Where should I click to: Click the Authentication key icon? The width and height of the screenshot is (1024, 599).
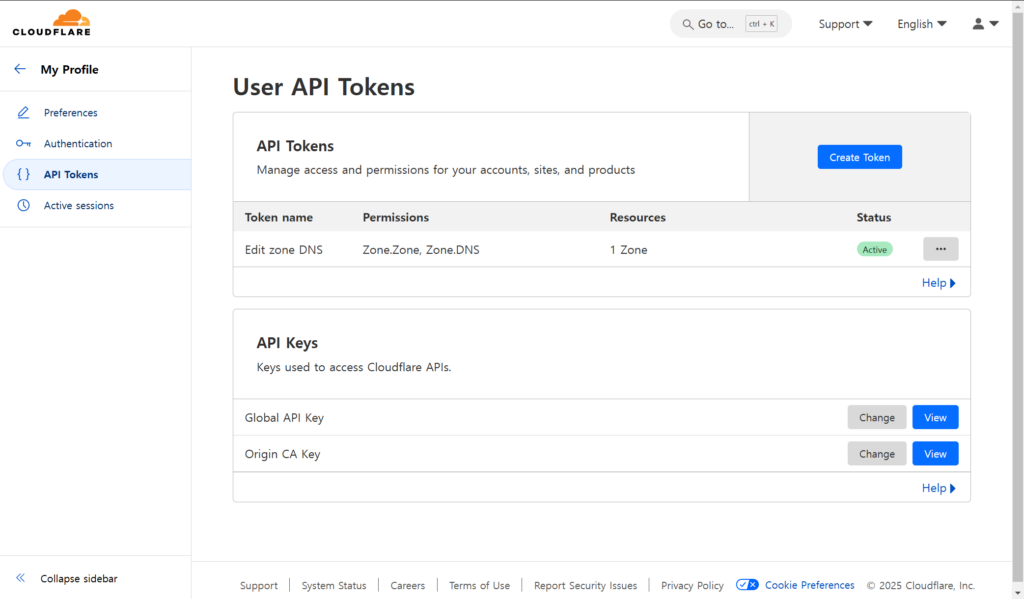24,144
